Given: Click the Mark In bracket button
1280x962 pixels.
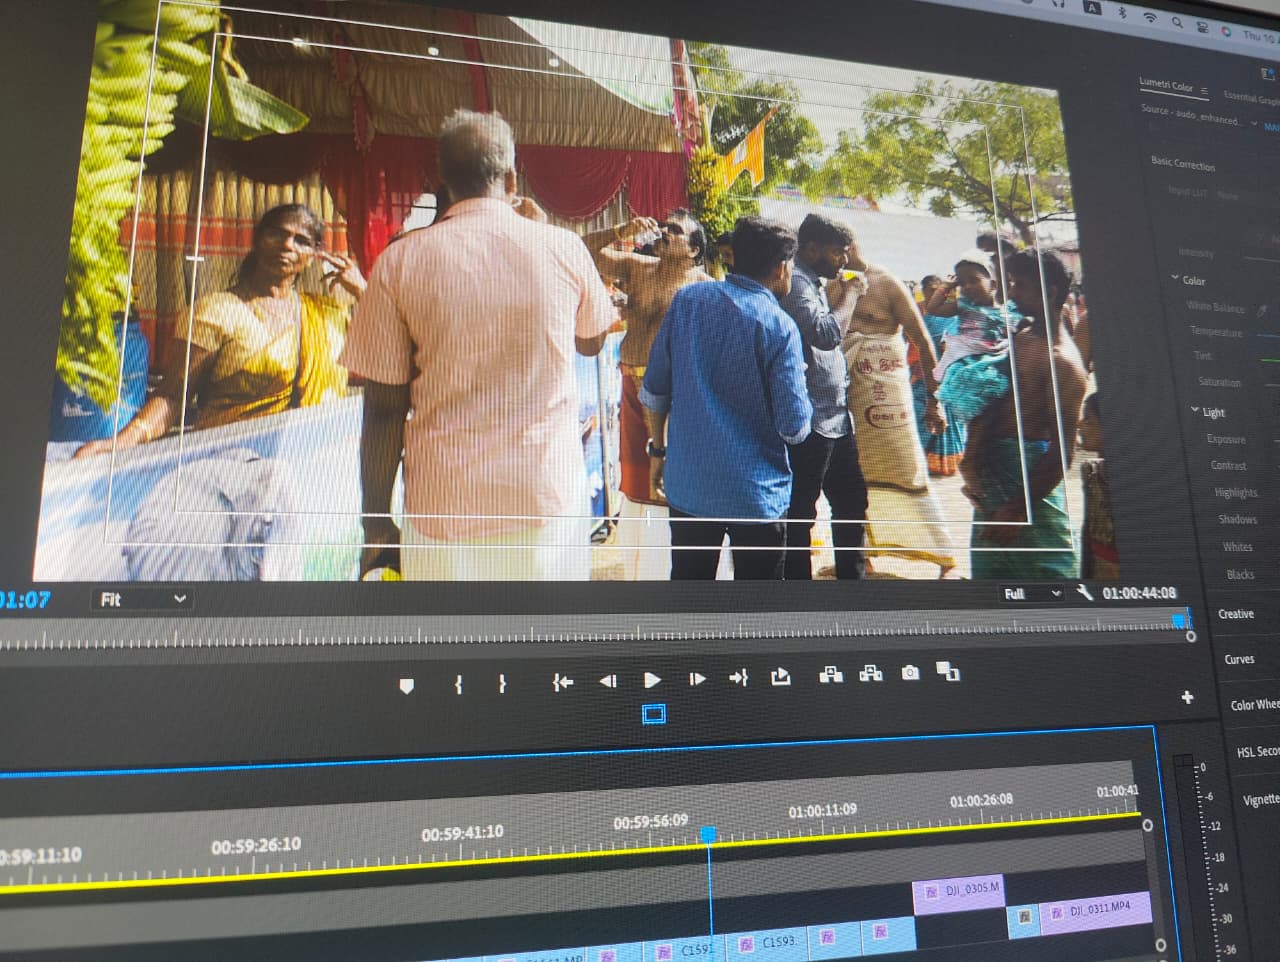Looking at the screenshot, I should 458,685.
